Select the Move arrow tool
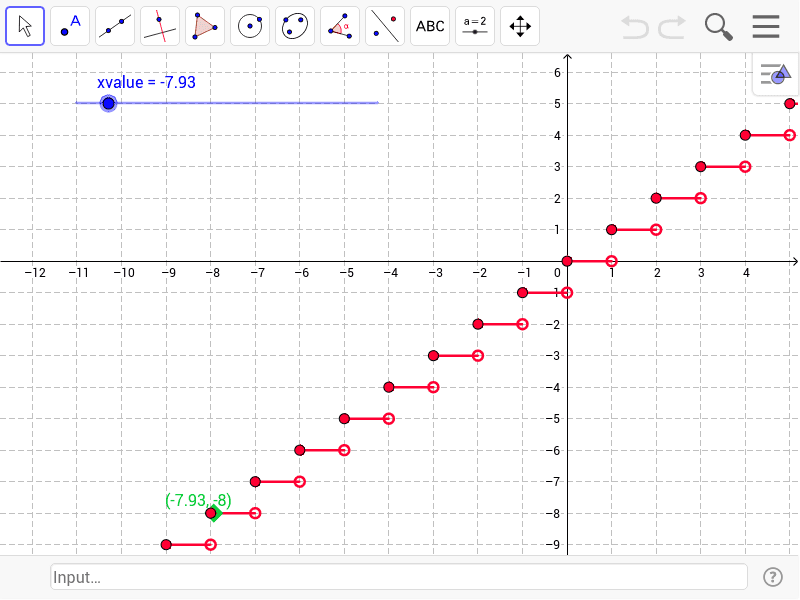Viewport: 800px width, 600px height. tap(25, 26)
